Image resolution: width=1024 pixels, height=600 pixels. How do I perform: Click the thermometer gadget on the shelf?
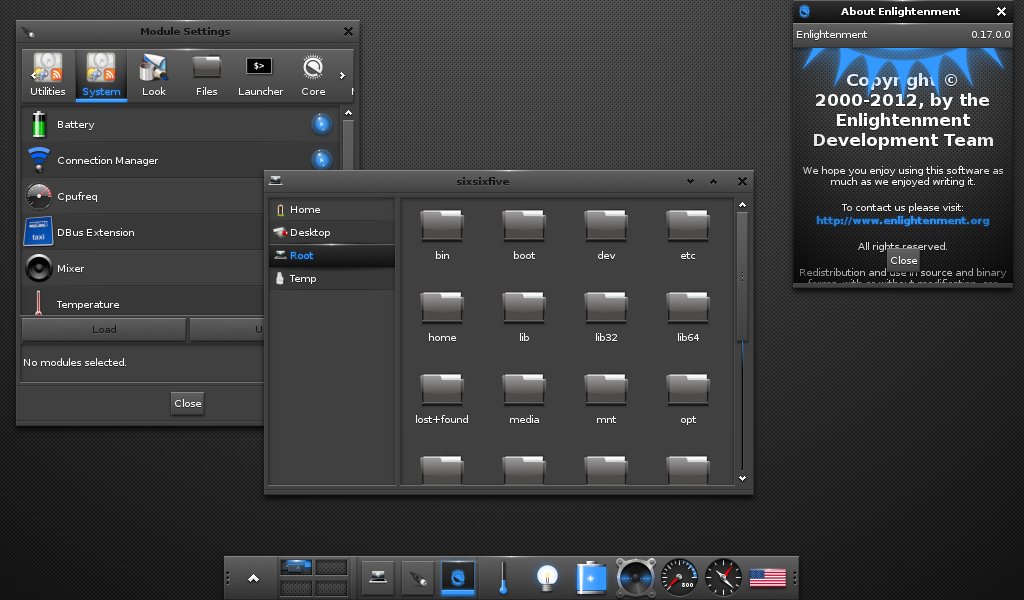(x=503, y=578)
